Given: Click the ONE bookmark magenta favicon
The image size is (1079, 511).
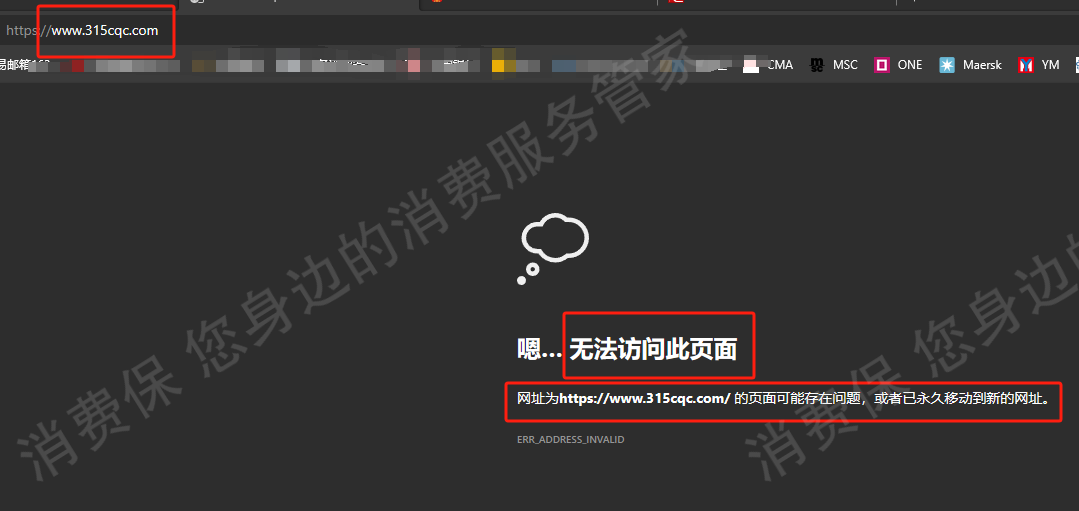Looking at the screenshot, I should tap(882, 65).
